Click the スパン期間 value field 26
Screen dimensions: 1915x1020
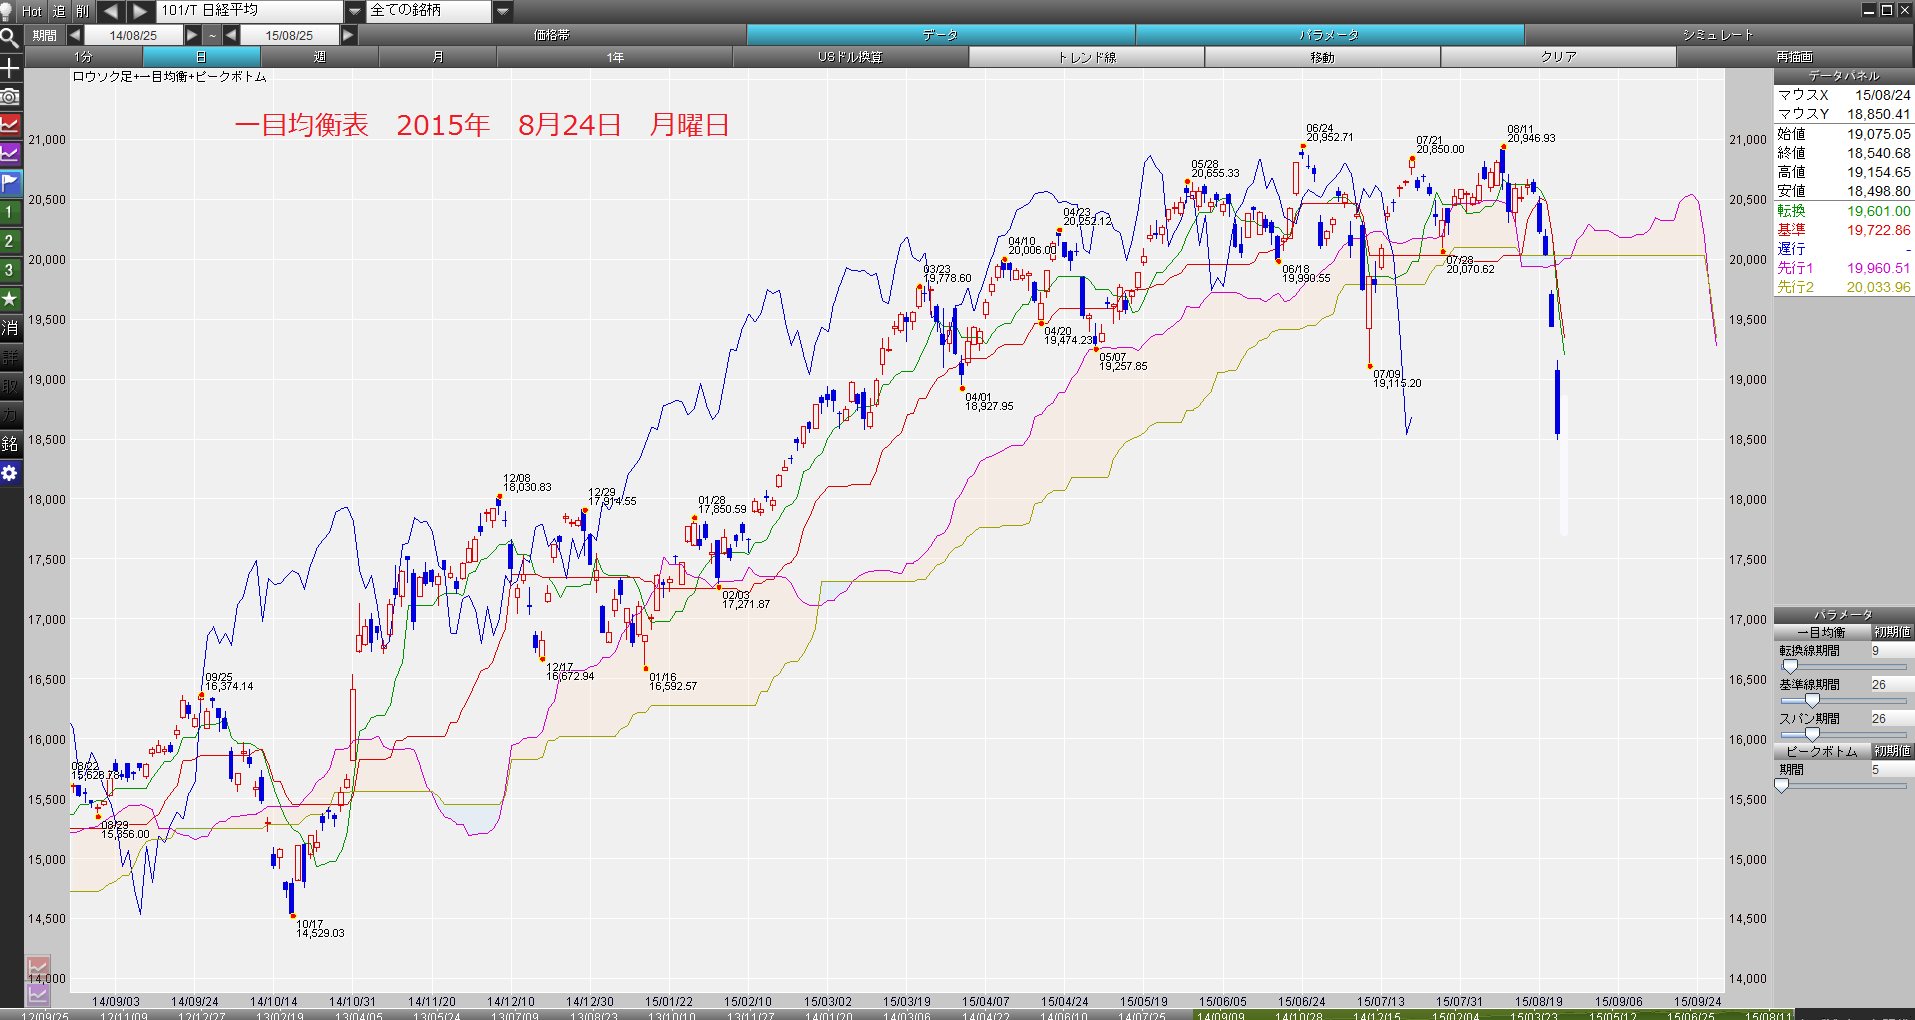[x=1891, y=719]
